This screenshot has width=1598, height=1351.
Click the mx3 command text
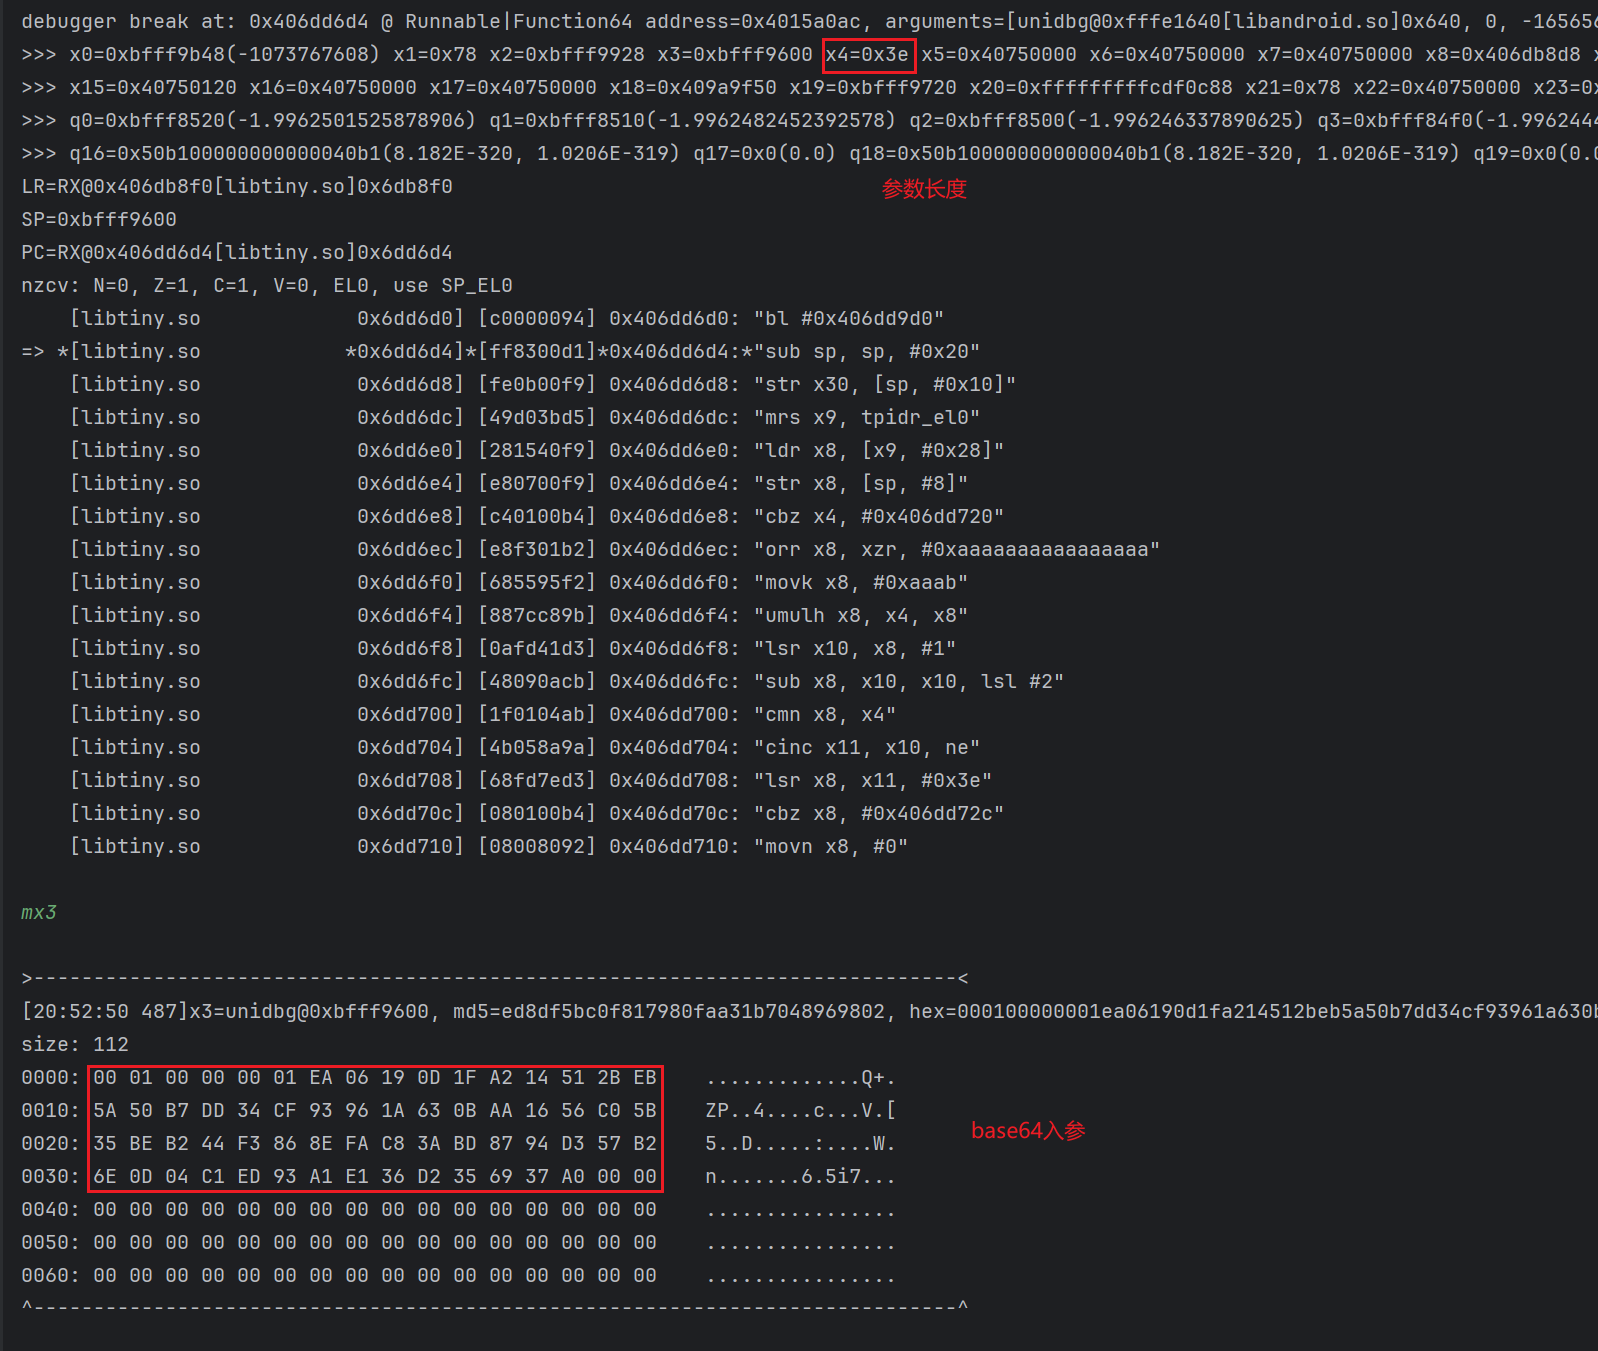(x=39, y=912)
